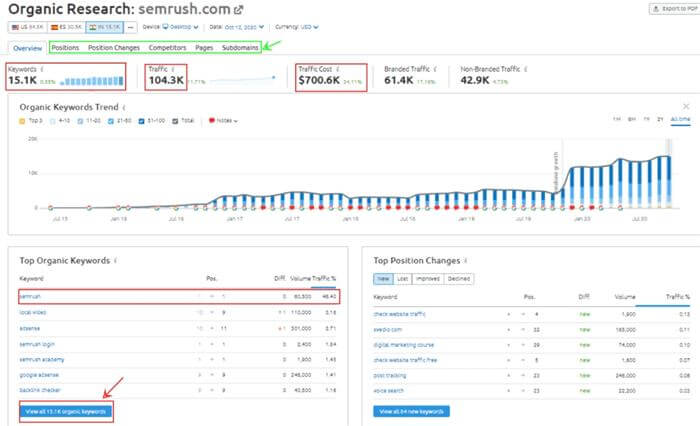Click the Keywords mini bar chart
700x426 pixels.
pos(92,81)
